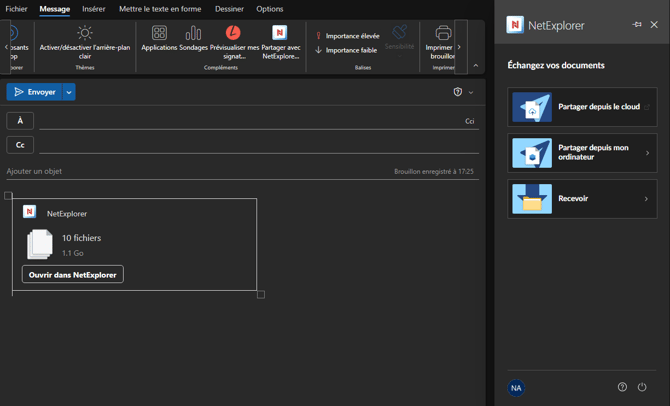Click Ouvrir dans NetExplorer button
The height and width of the screenshot is (406, 670).
coord(73,274)
